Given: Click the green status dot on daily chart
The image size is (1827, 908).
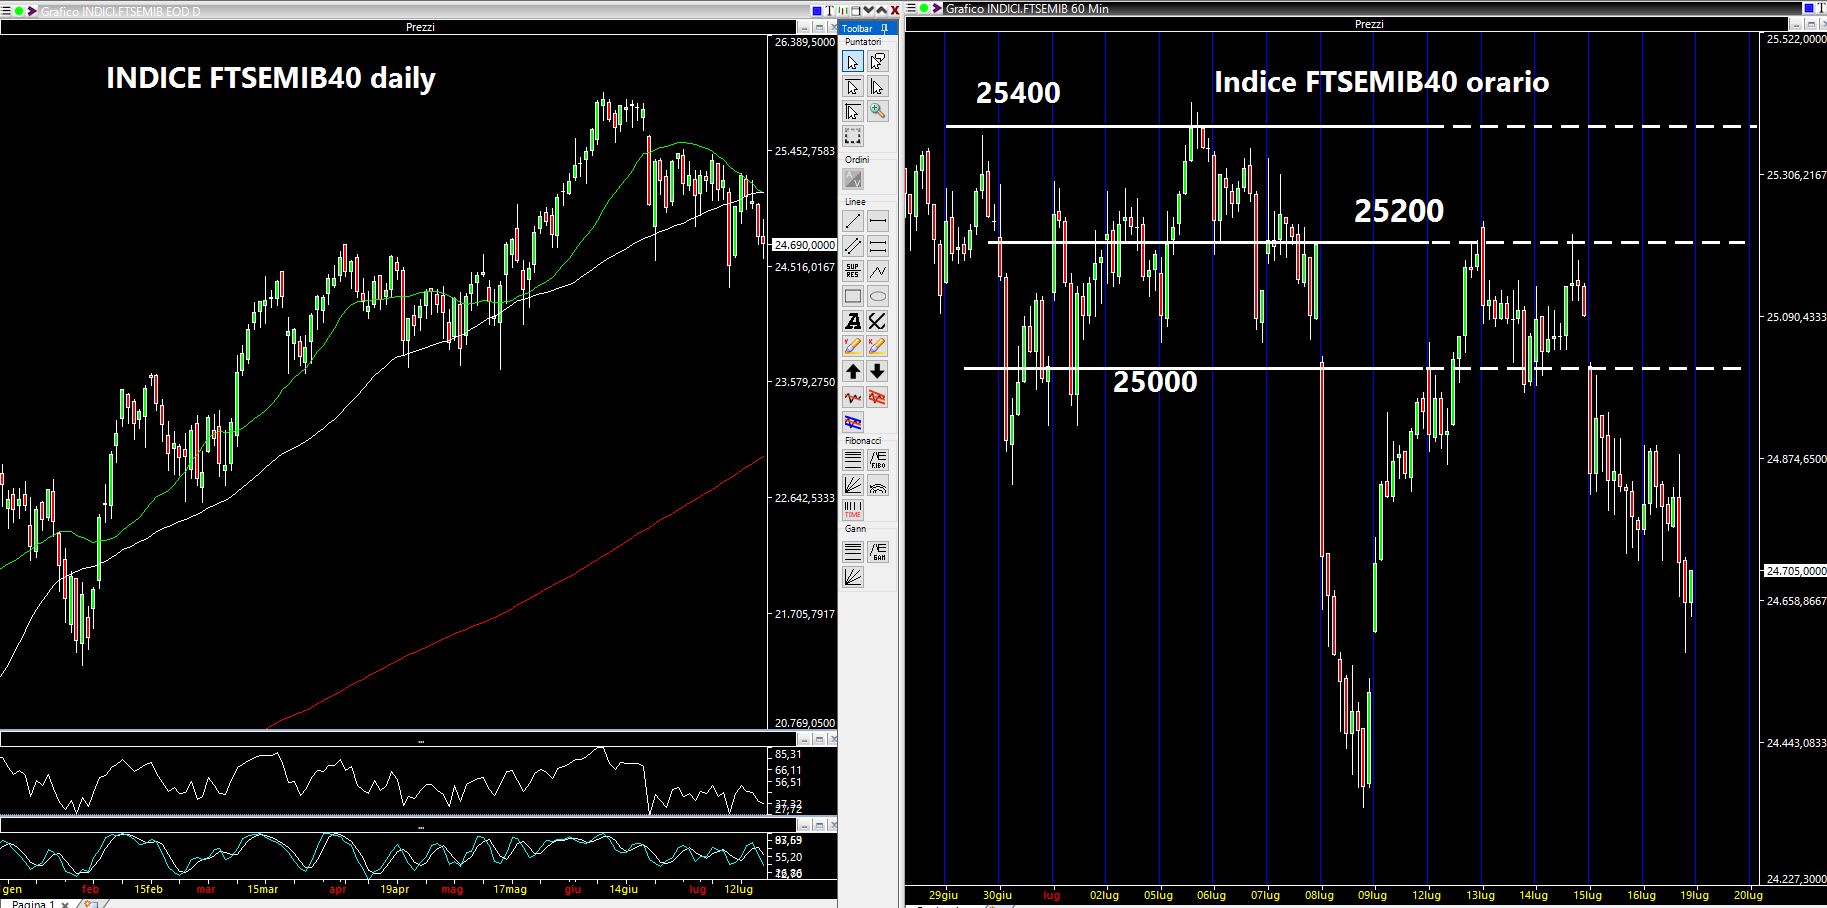Looking at the screenshot, I should pos(19,10).
